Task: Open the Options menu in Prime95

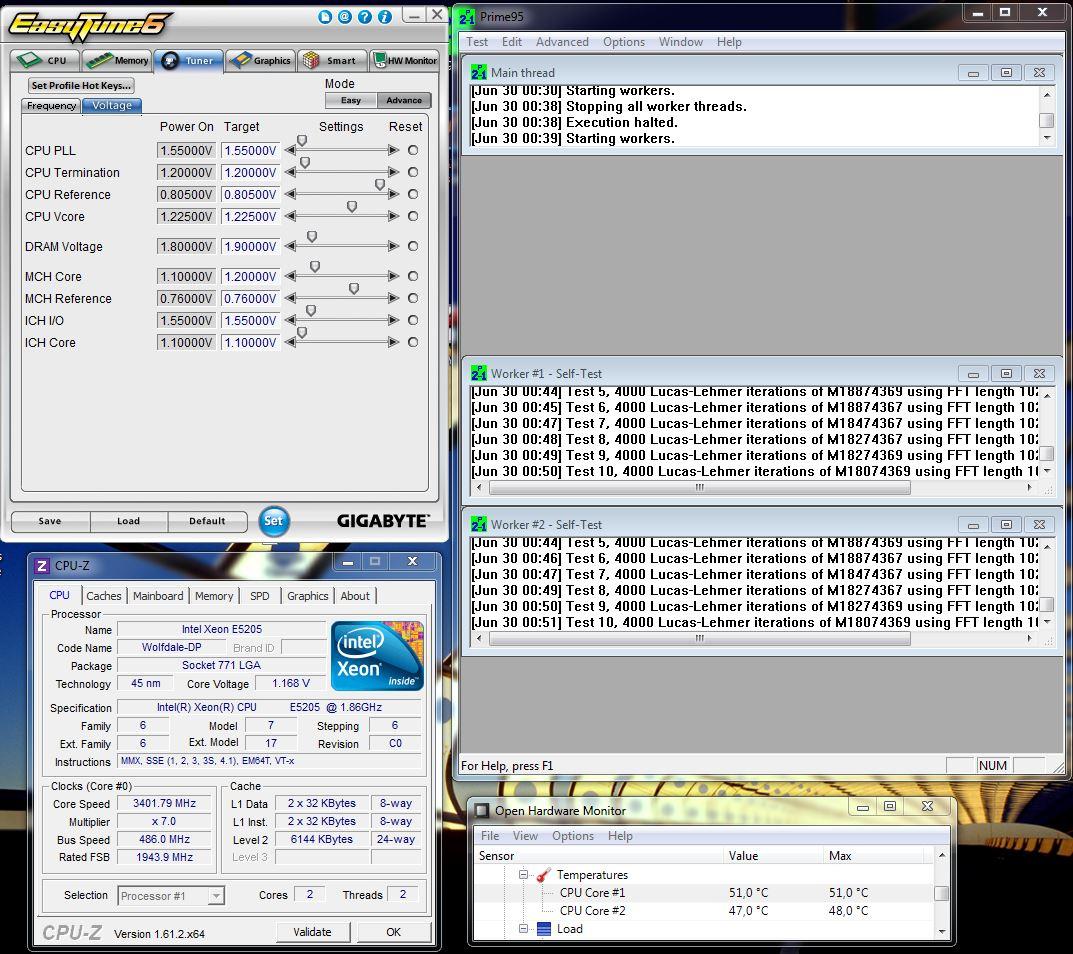Action: click(623, 42)
